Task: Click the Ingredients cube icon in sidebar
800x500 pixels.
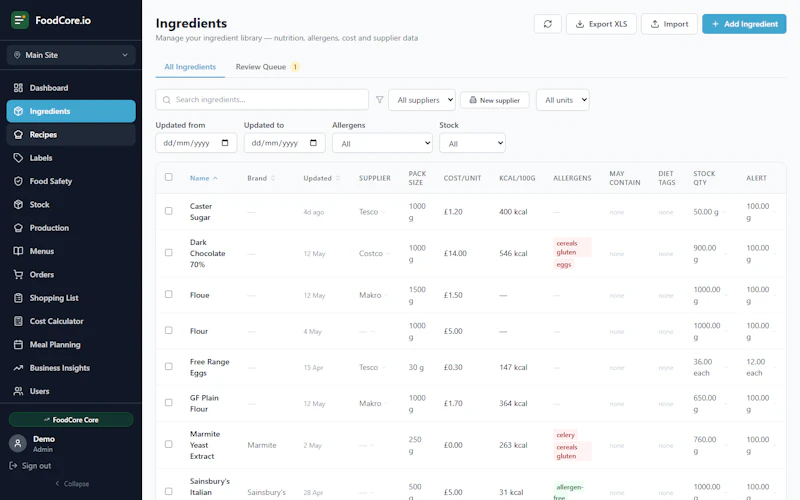Action: point(18,111)
